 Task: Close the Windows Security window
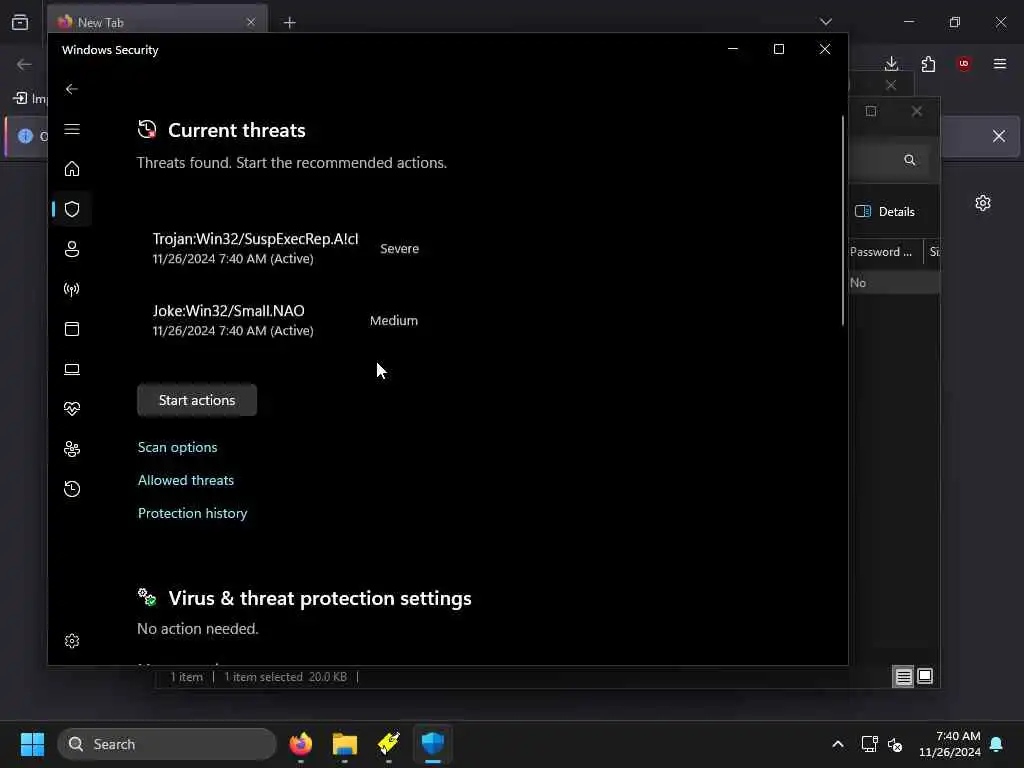coord(825,49)
